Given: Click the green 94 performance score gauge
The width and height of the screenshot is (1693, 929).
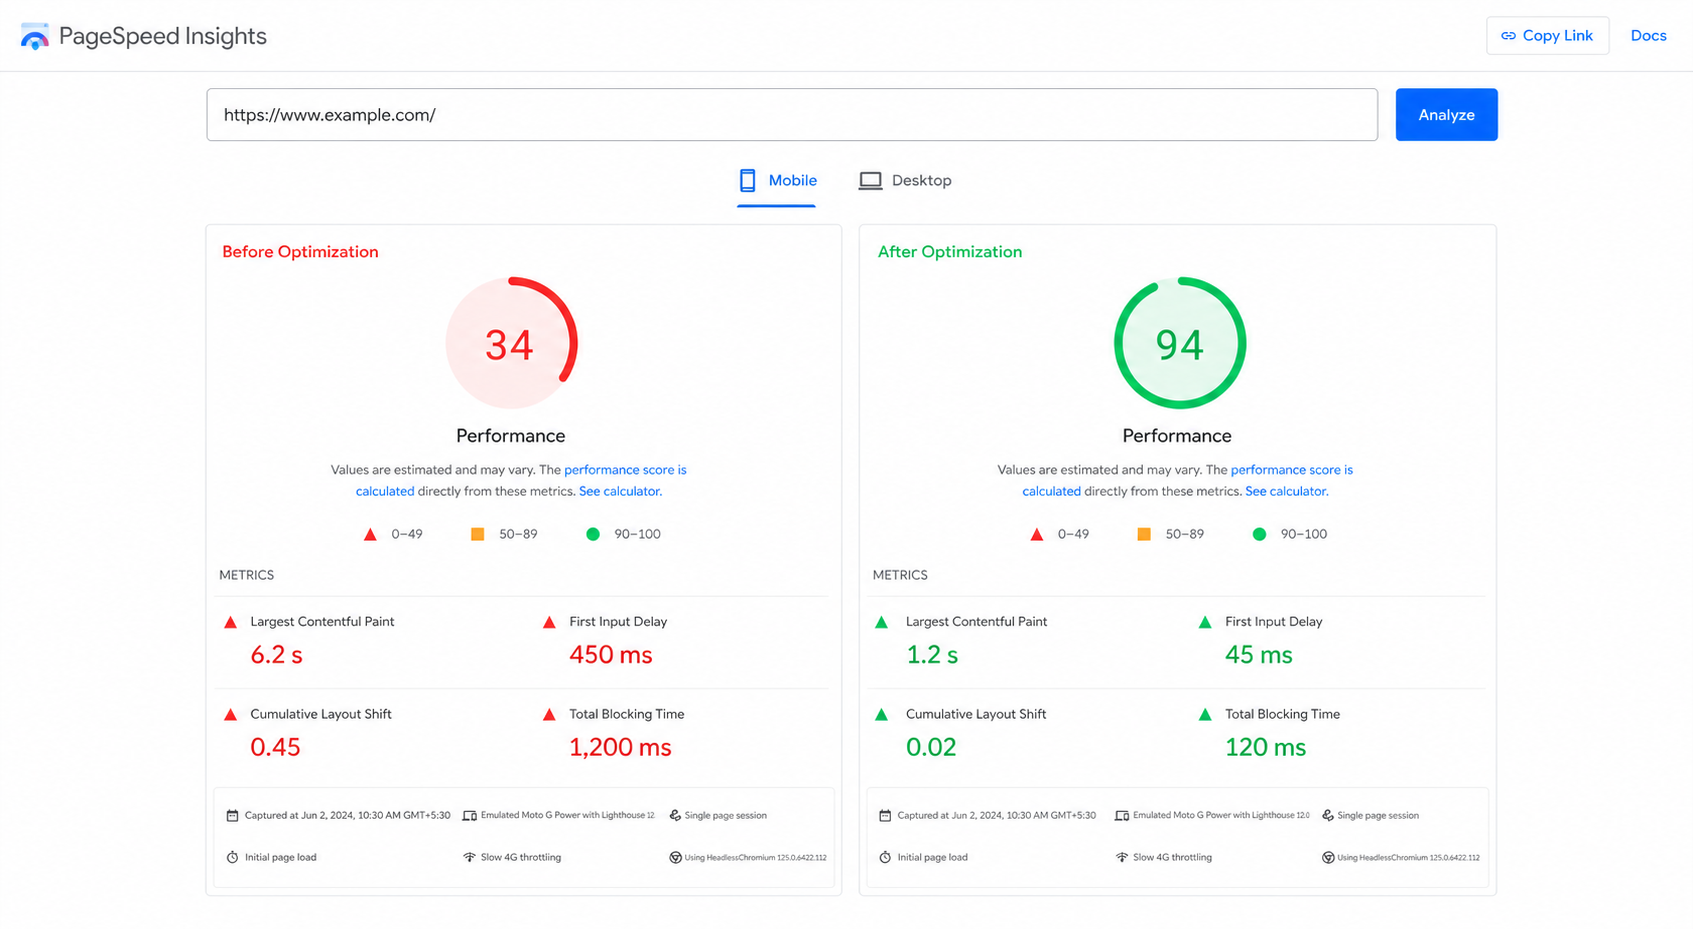Looking at the screenshot, I should [1179, 343].
